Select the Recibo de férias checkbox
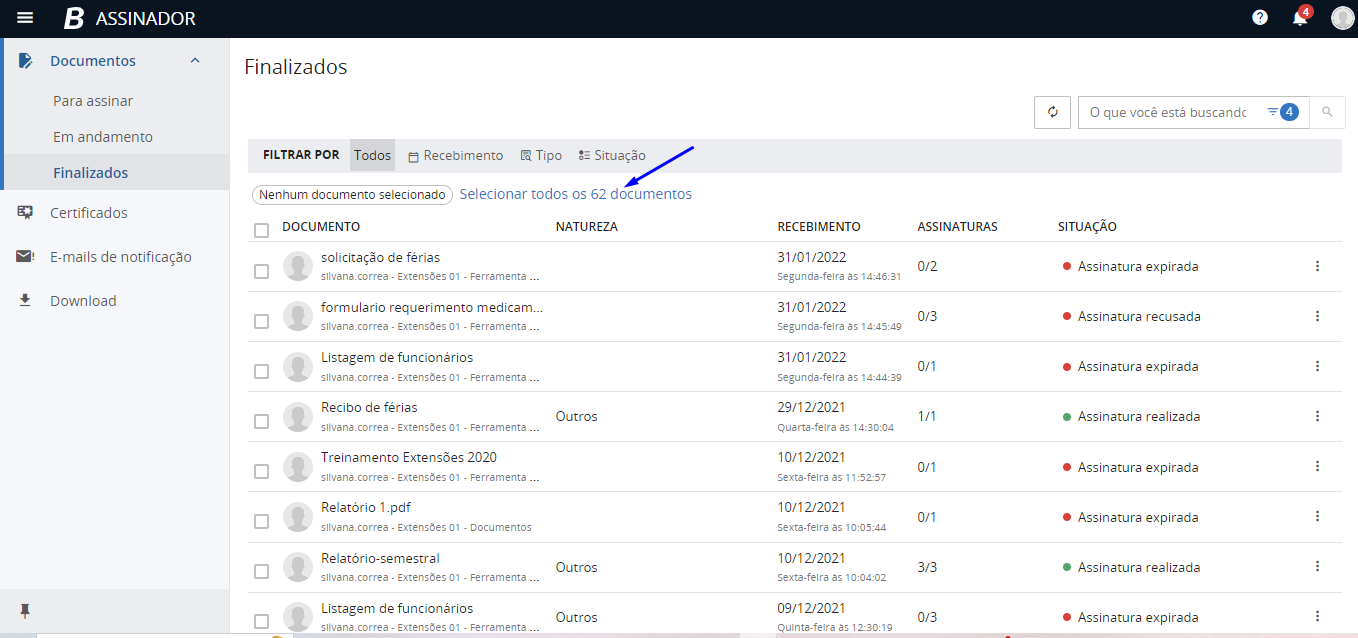The width and height of the screenshot is (1358, 638). click(x=261, y=421)
